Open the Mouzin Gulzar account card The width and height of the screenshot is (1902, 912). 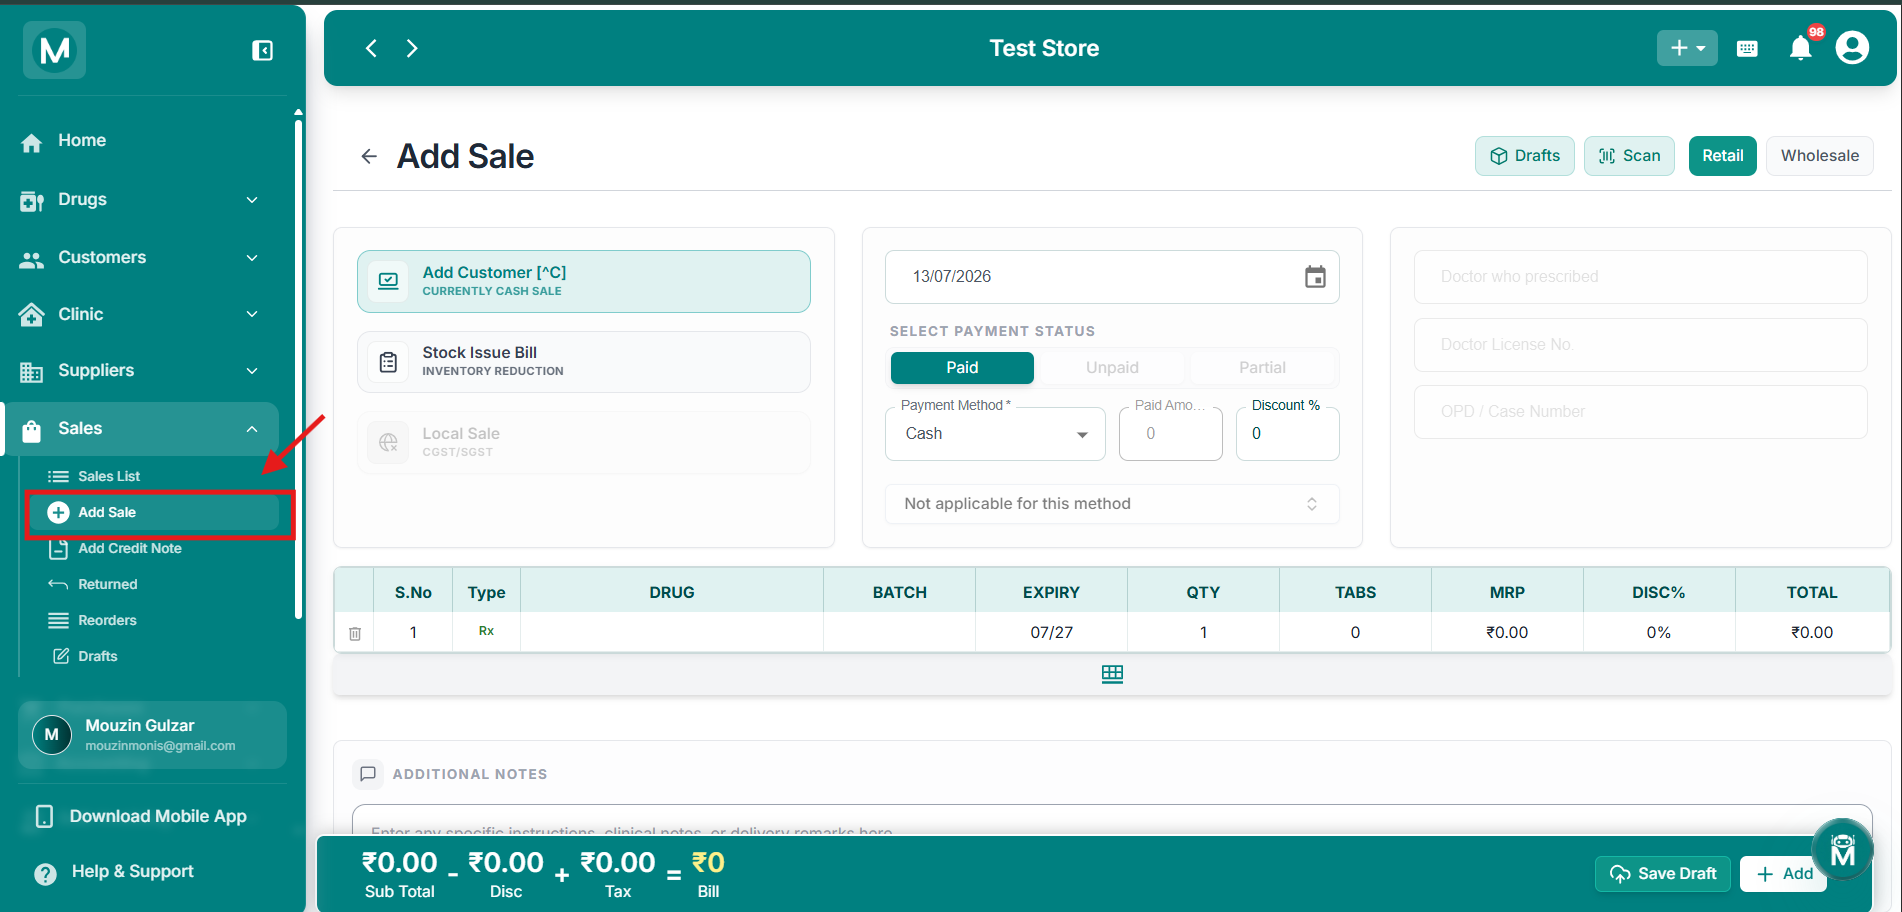[152, 735]
